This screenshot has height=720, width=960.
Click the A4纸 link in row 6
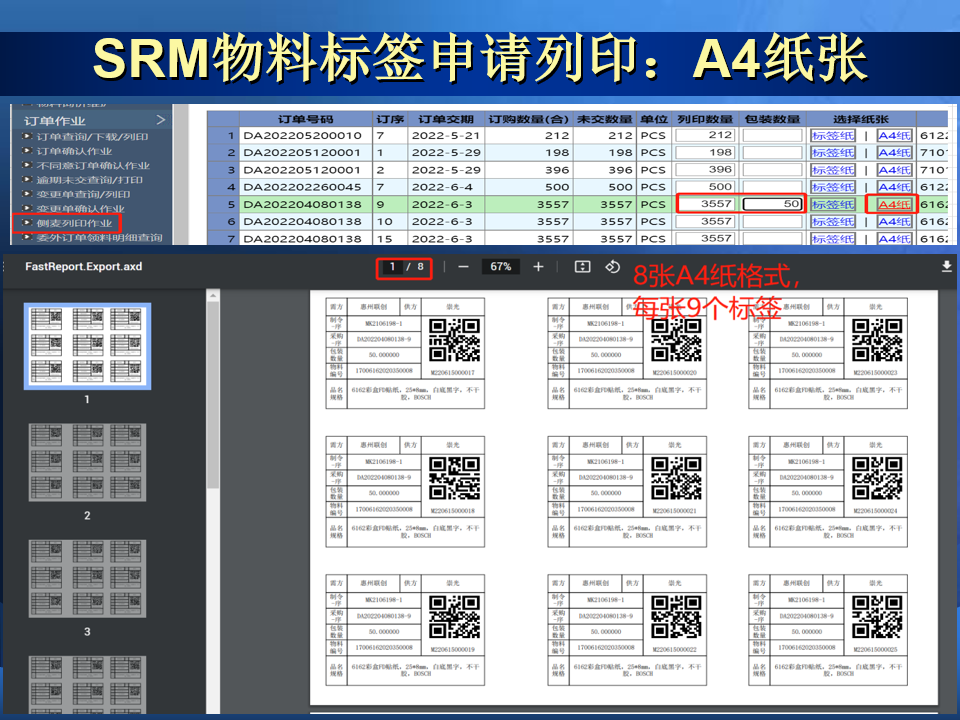894,221
